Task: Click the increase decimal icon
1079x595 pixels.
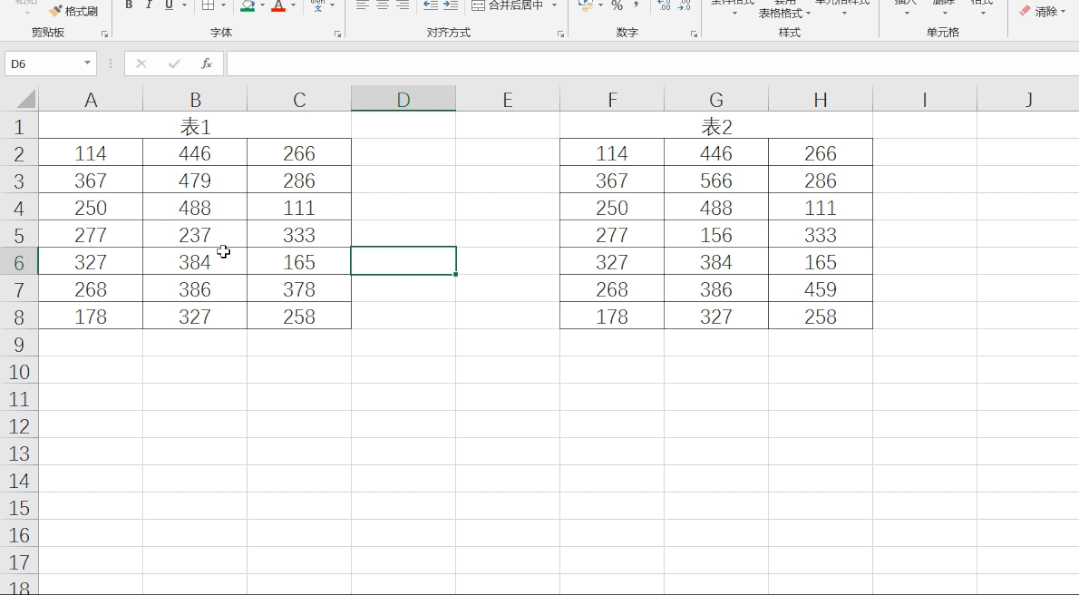Action: click(664, 6)
